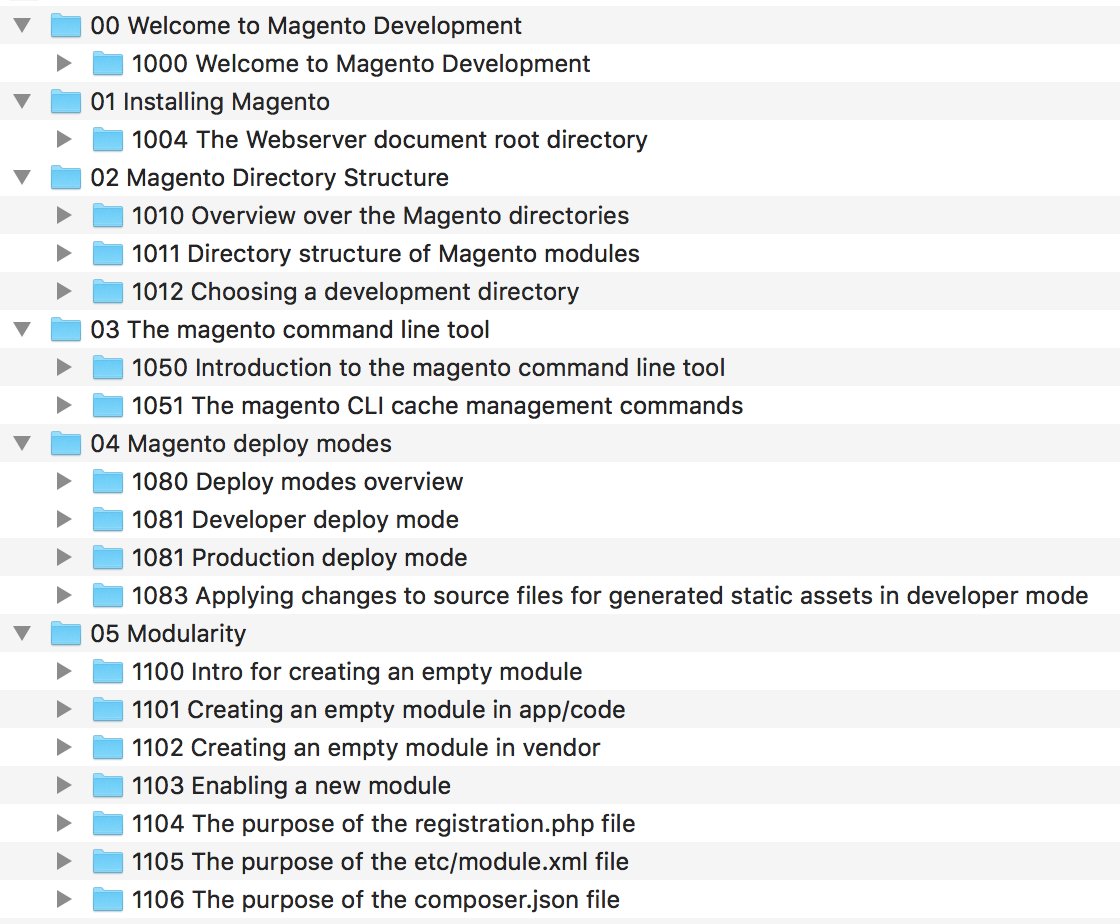Screen dimensions: 1120x924
Task: Select name '03 The magento command line tool'
Action: point(290,330)
